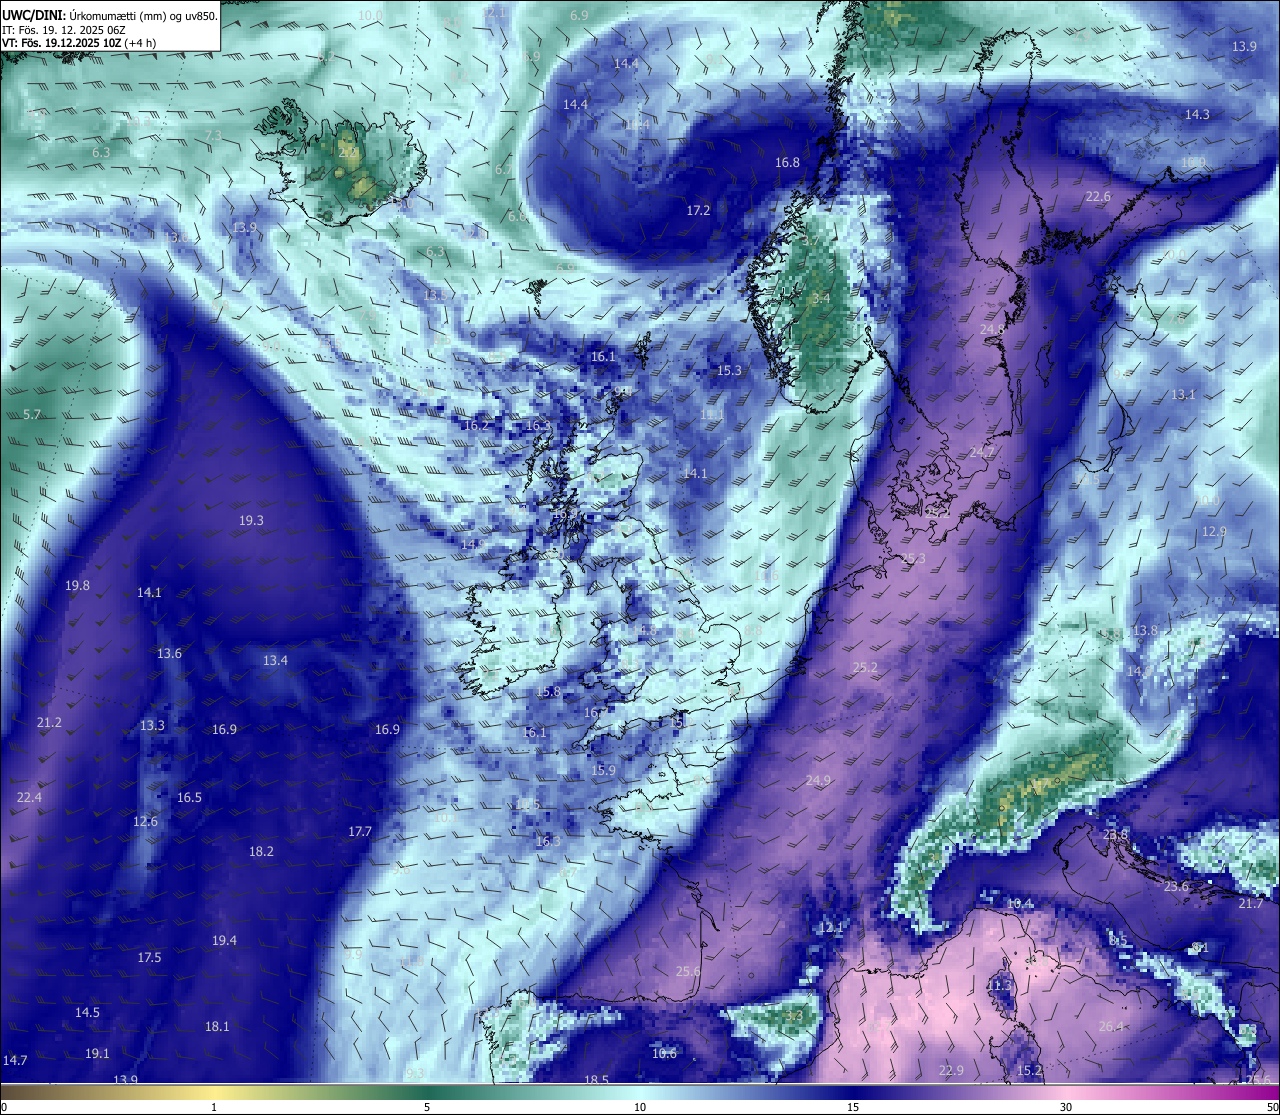
Task: Click the 15.2 value on the map
Action: tap(1029, 1070)
